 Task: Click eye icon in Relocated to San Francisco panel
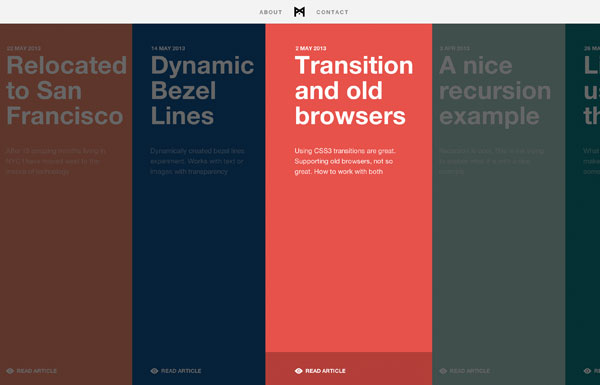click(10, 371)
